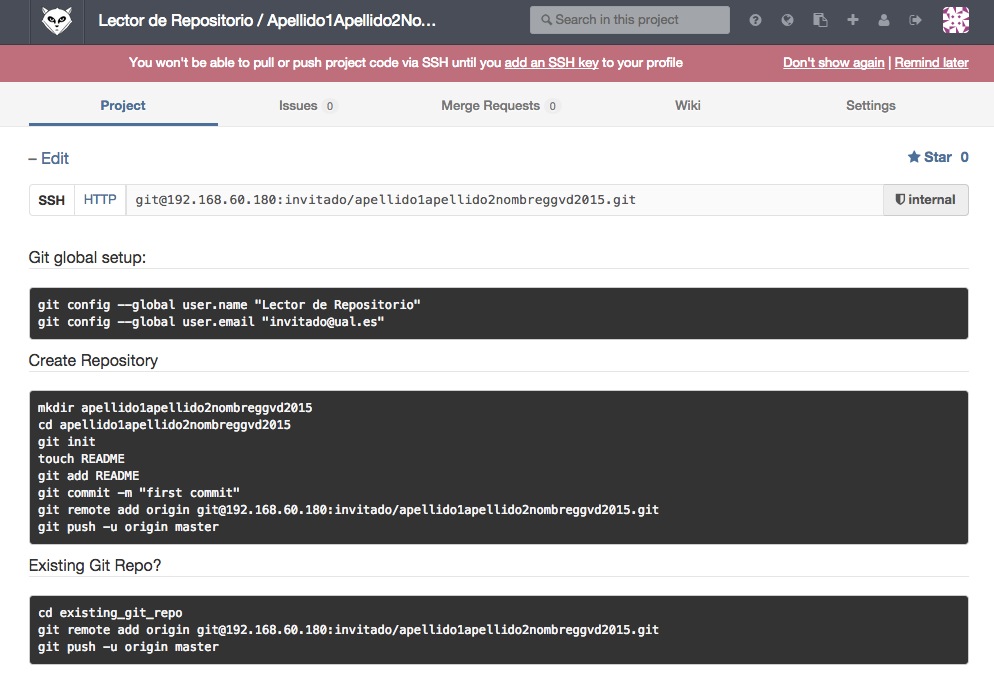The image size is (994, 673).
Task: Open the Wiki tab
Action: click(x=687, y=106)
